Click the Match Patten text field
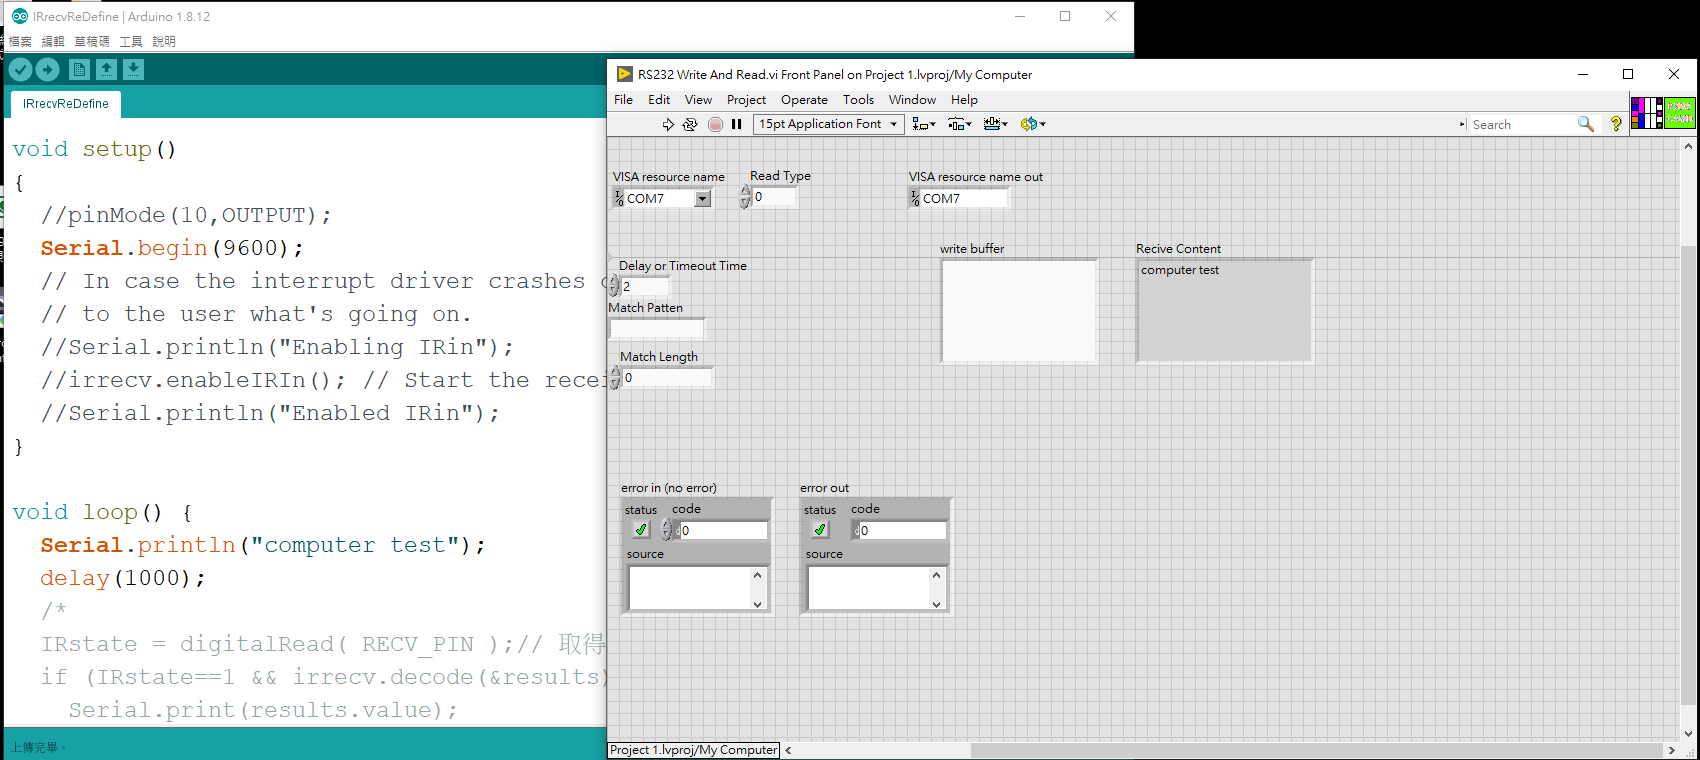1700x760 pixels. point(657,328)
